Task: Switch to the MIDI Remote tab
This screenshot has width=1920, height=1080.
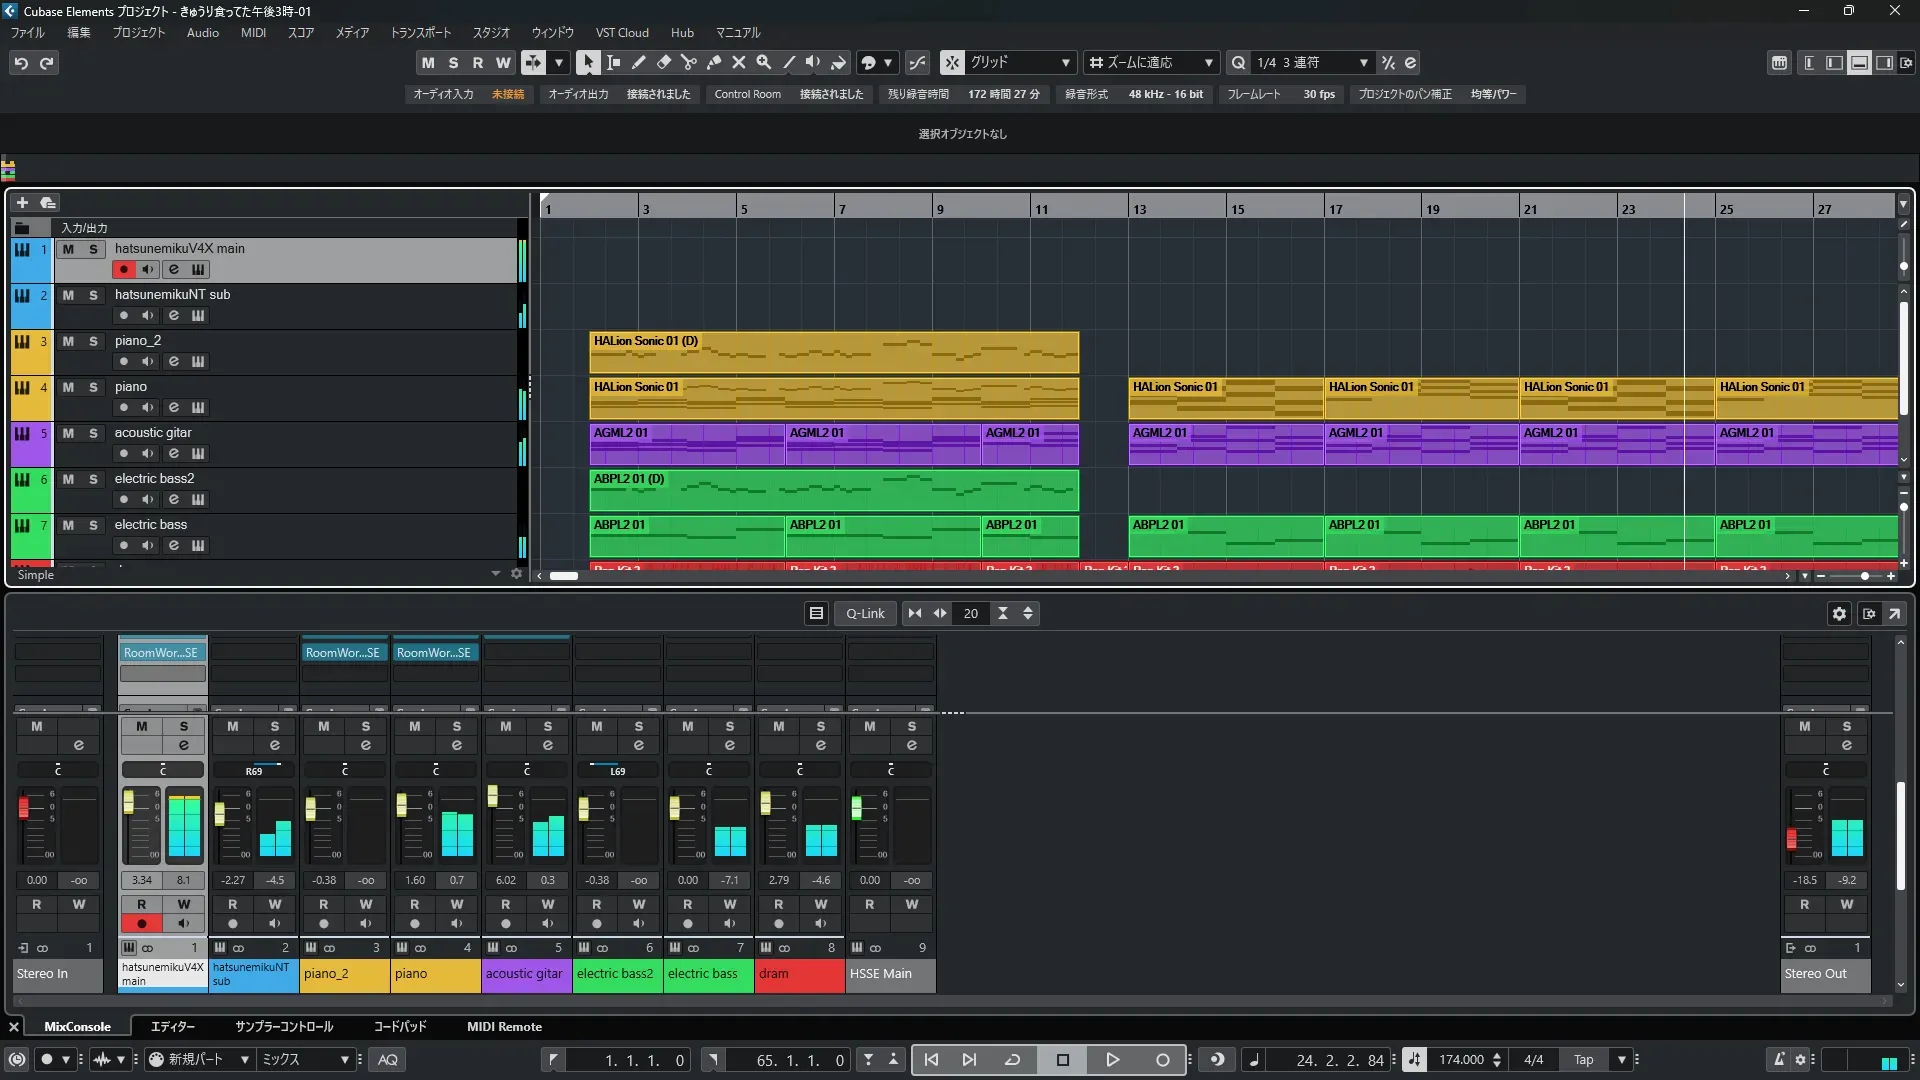Action: click(x=504, y=1026)
